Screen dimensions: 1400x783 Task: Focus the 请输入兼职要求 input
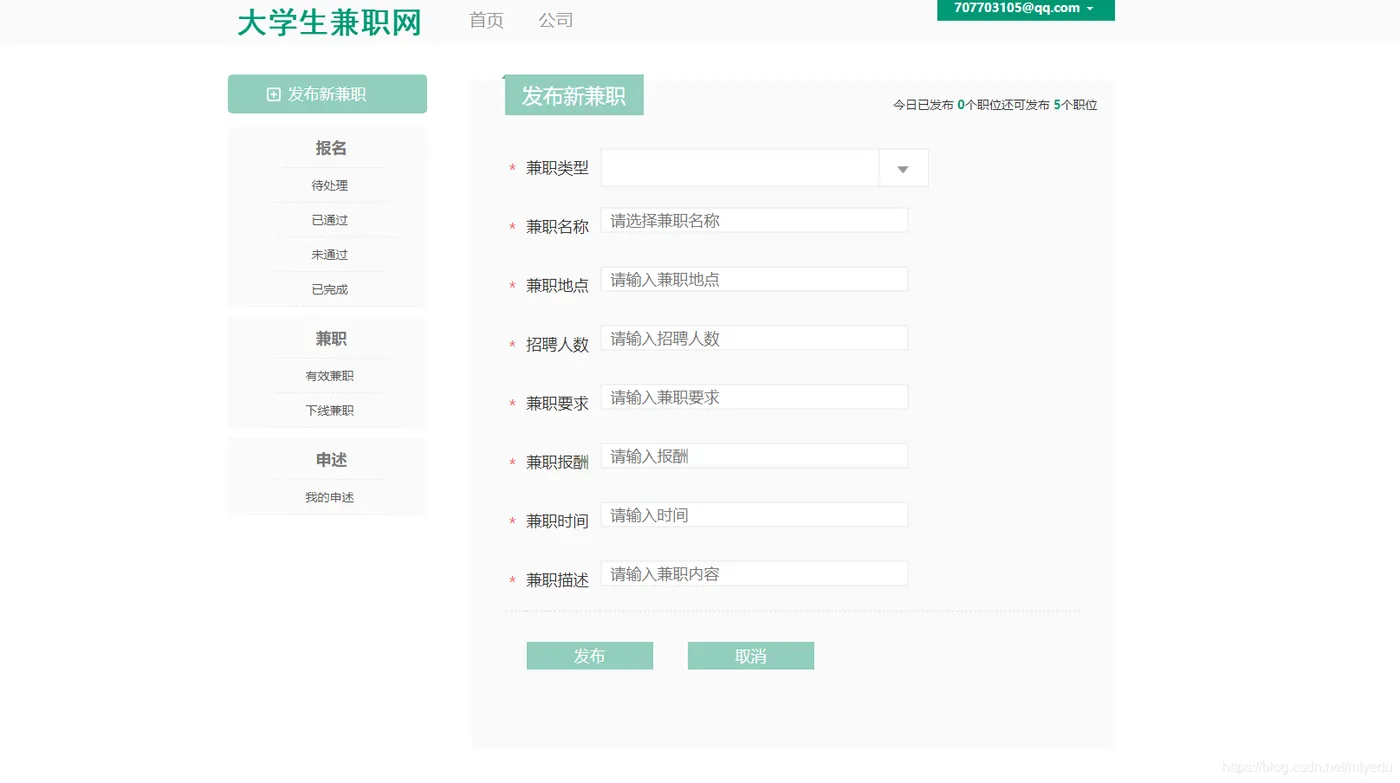754,397
